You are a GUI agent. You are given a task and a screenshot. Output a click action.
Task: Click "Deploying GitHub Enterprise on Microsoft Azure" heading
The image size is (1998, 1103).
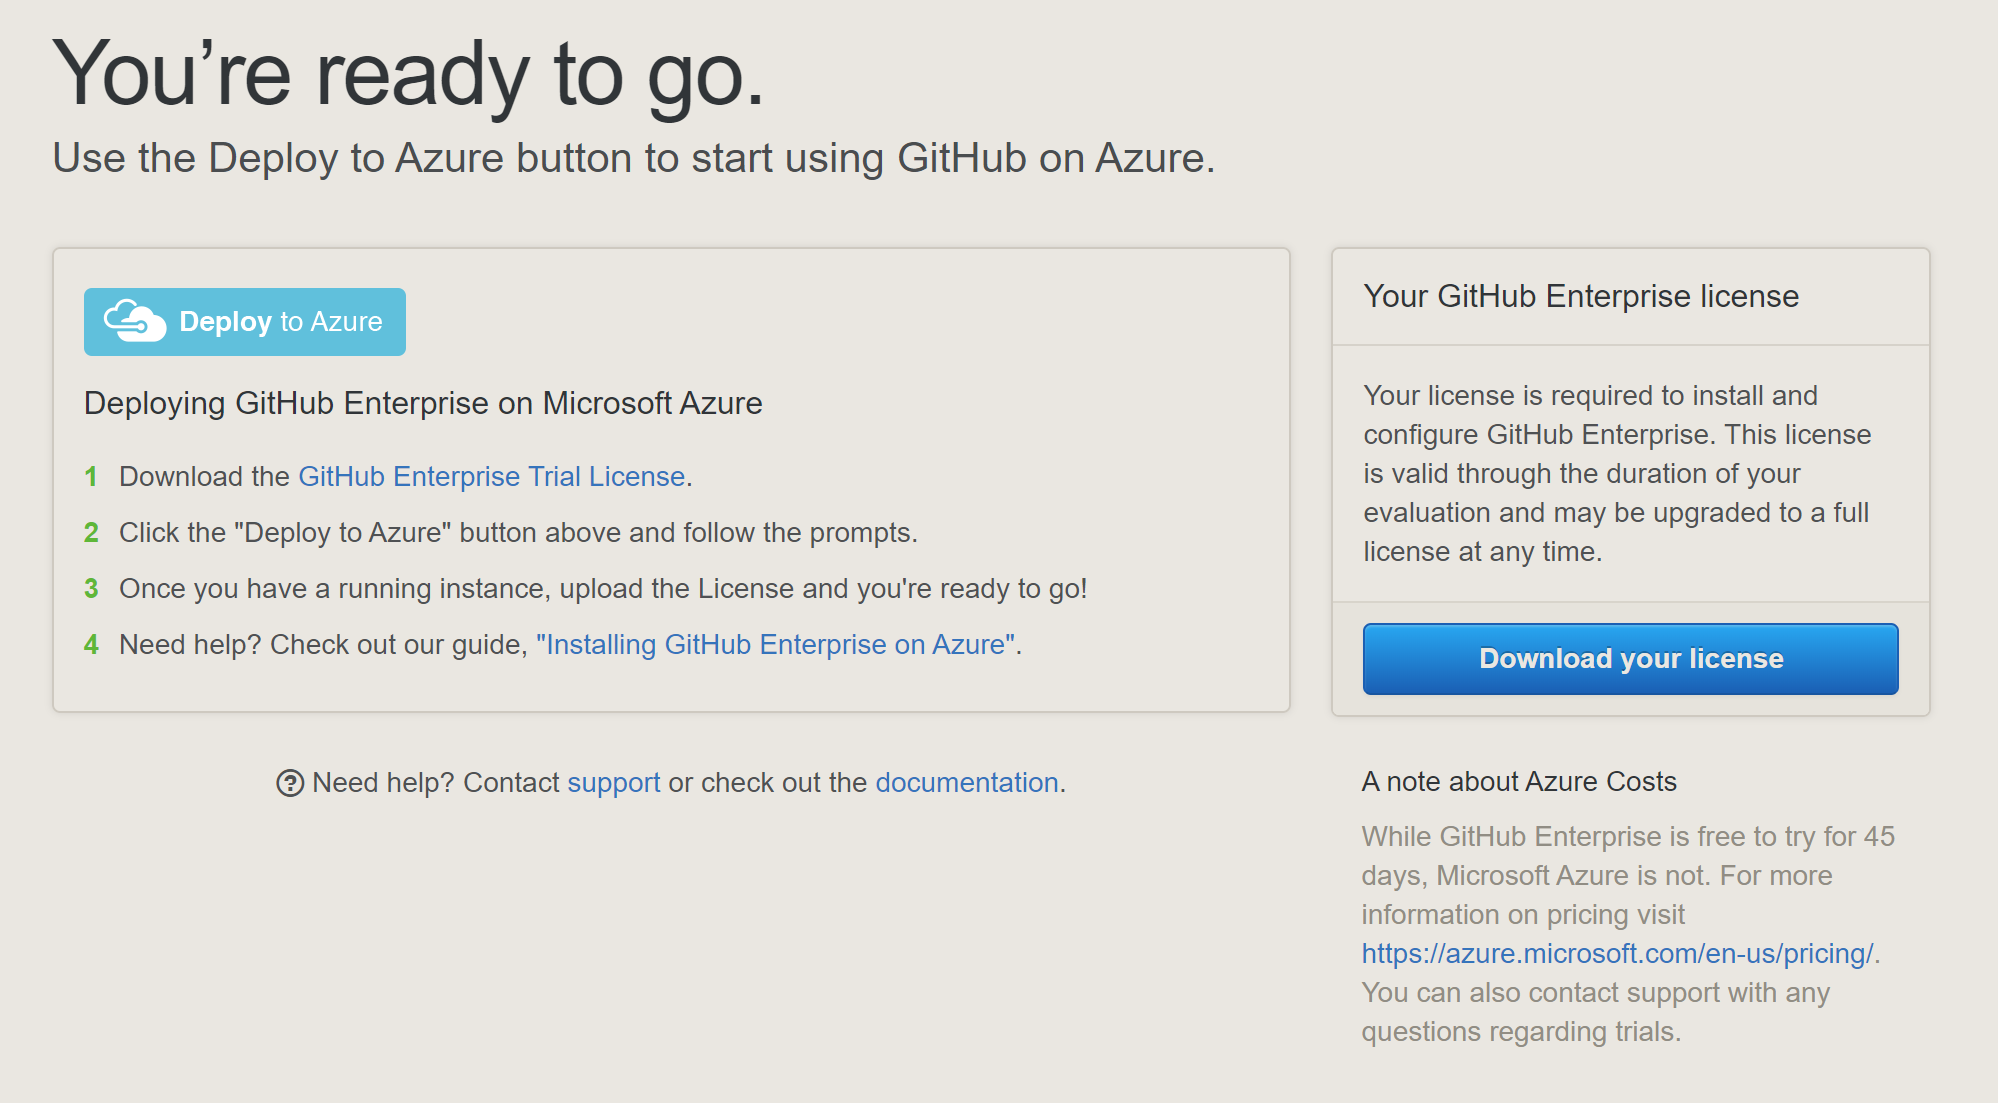(423, 403)
